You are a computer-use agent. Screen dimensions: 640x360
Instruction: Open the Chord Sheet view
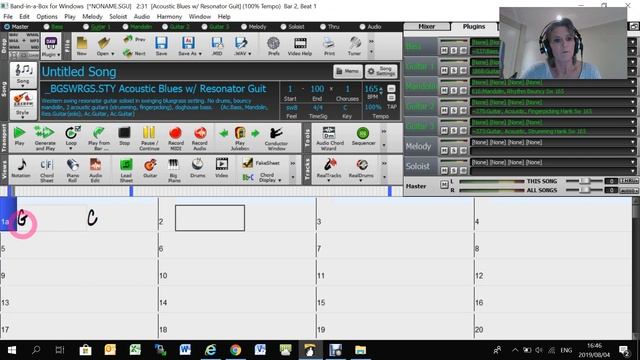[x=47, y=170]
